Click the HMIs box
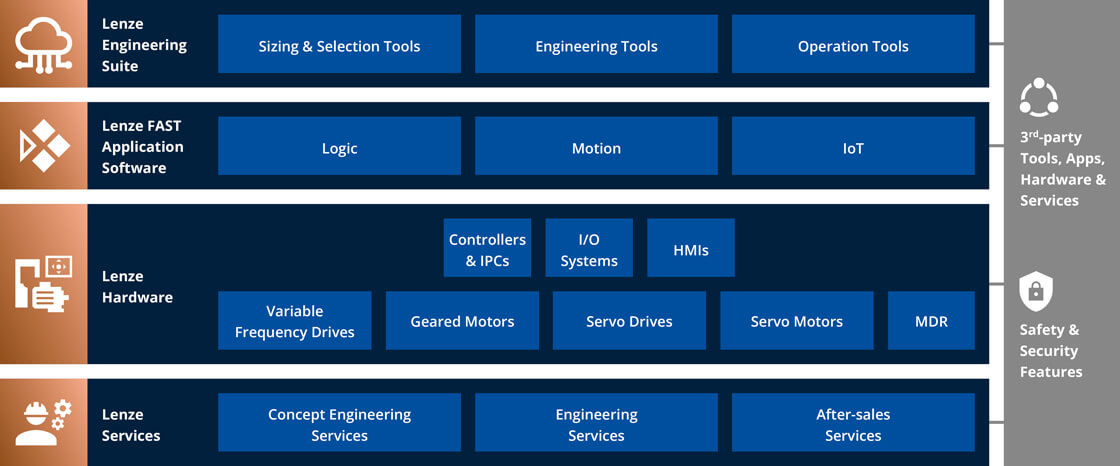The image size is (1120, 466). click(x=691, y=248)
